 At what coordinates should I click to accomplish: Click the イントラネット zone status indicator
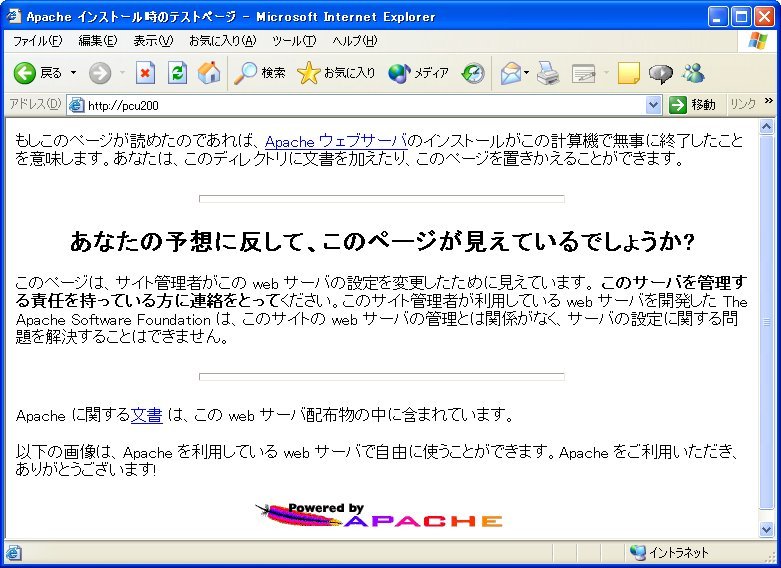[669, 552]
